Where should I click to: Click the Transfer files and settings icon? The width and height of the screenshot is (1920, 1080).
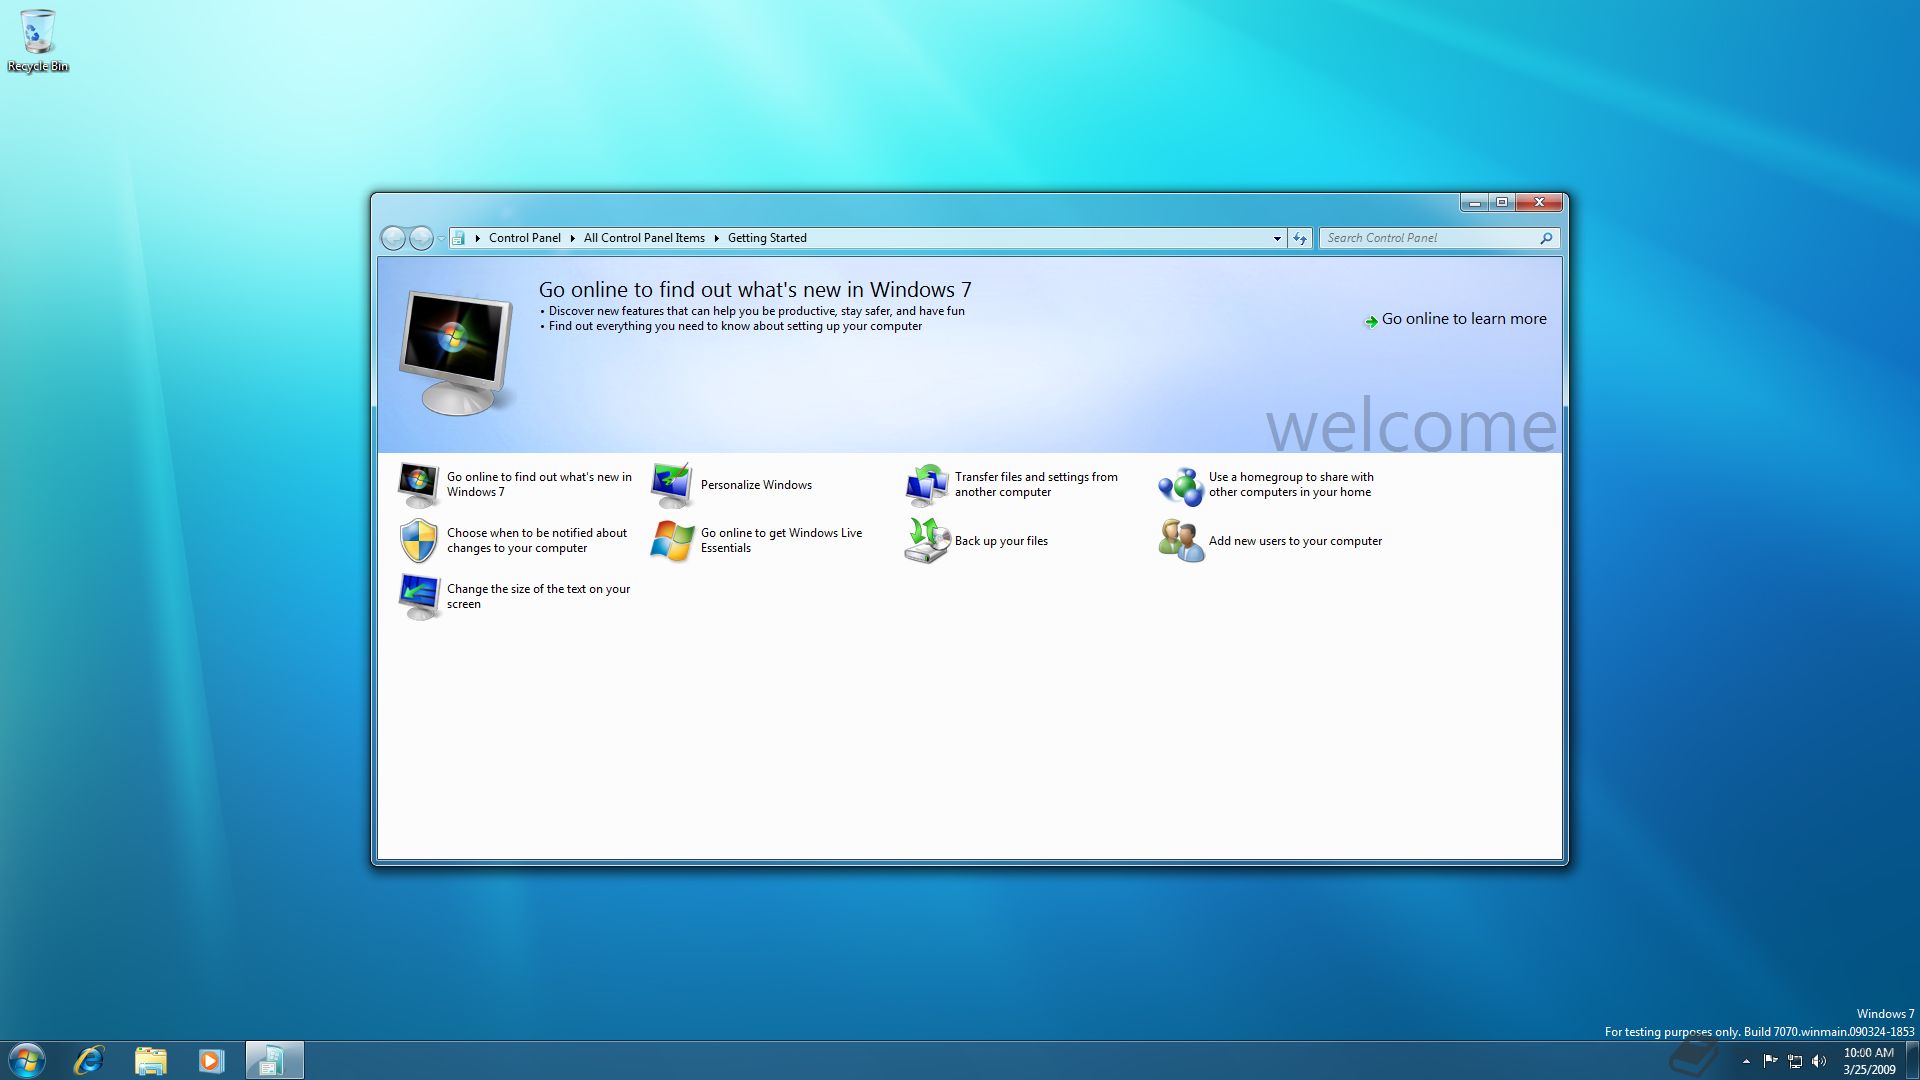926,485
